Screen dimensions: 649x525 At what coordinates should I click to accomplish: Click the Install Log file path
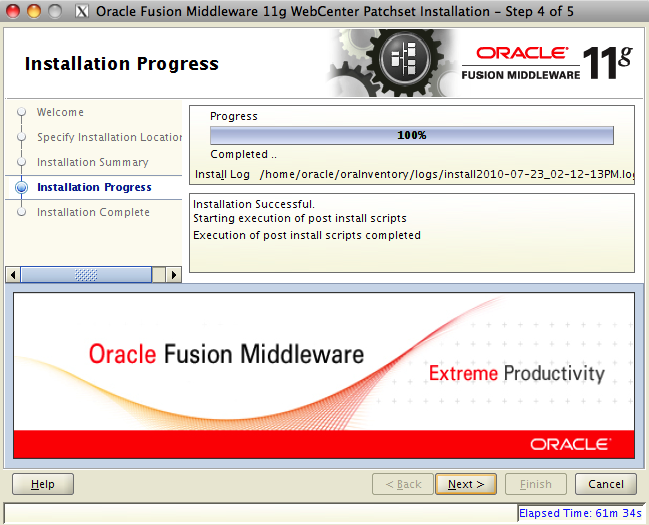point(446,175)
